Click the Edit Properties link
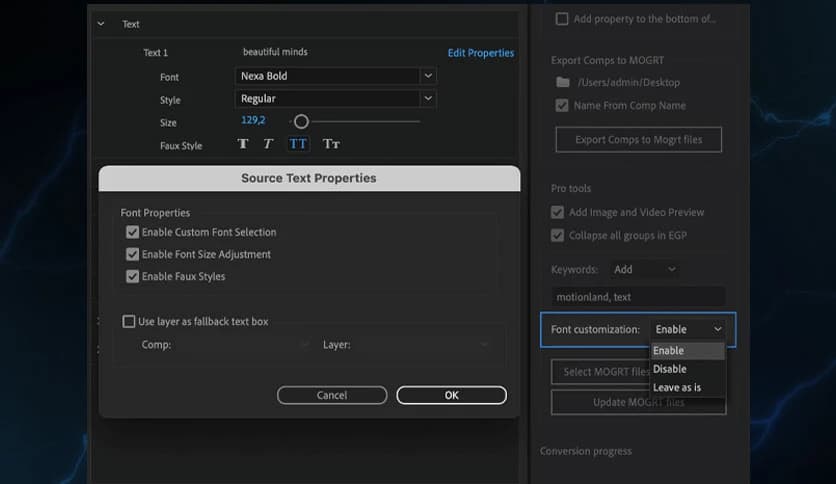Viewport: 836px width, 484px height. (x=481, y=53)
